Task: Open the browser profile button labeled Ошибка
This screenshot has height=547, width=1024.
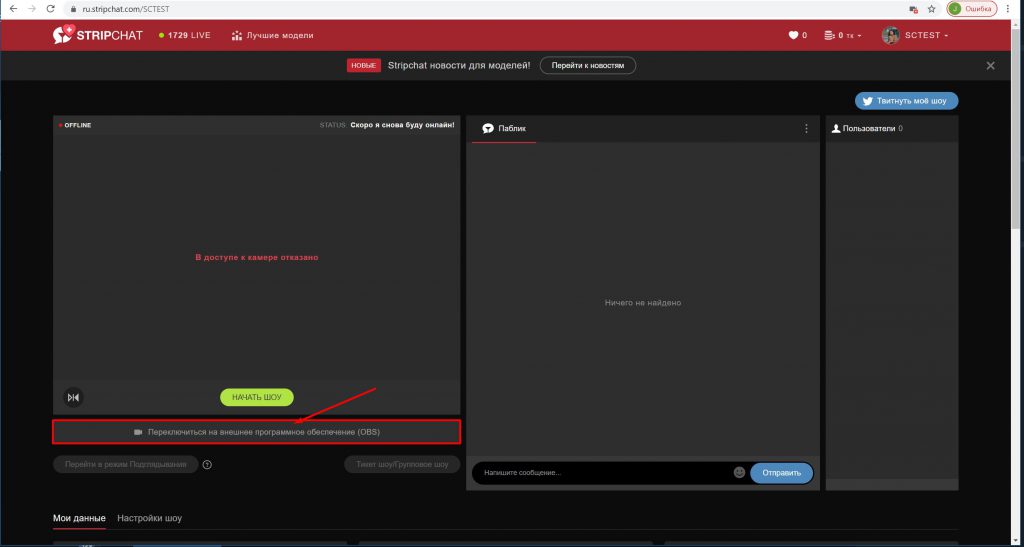Action: tap(972, 9)
